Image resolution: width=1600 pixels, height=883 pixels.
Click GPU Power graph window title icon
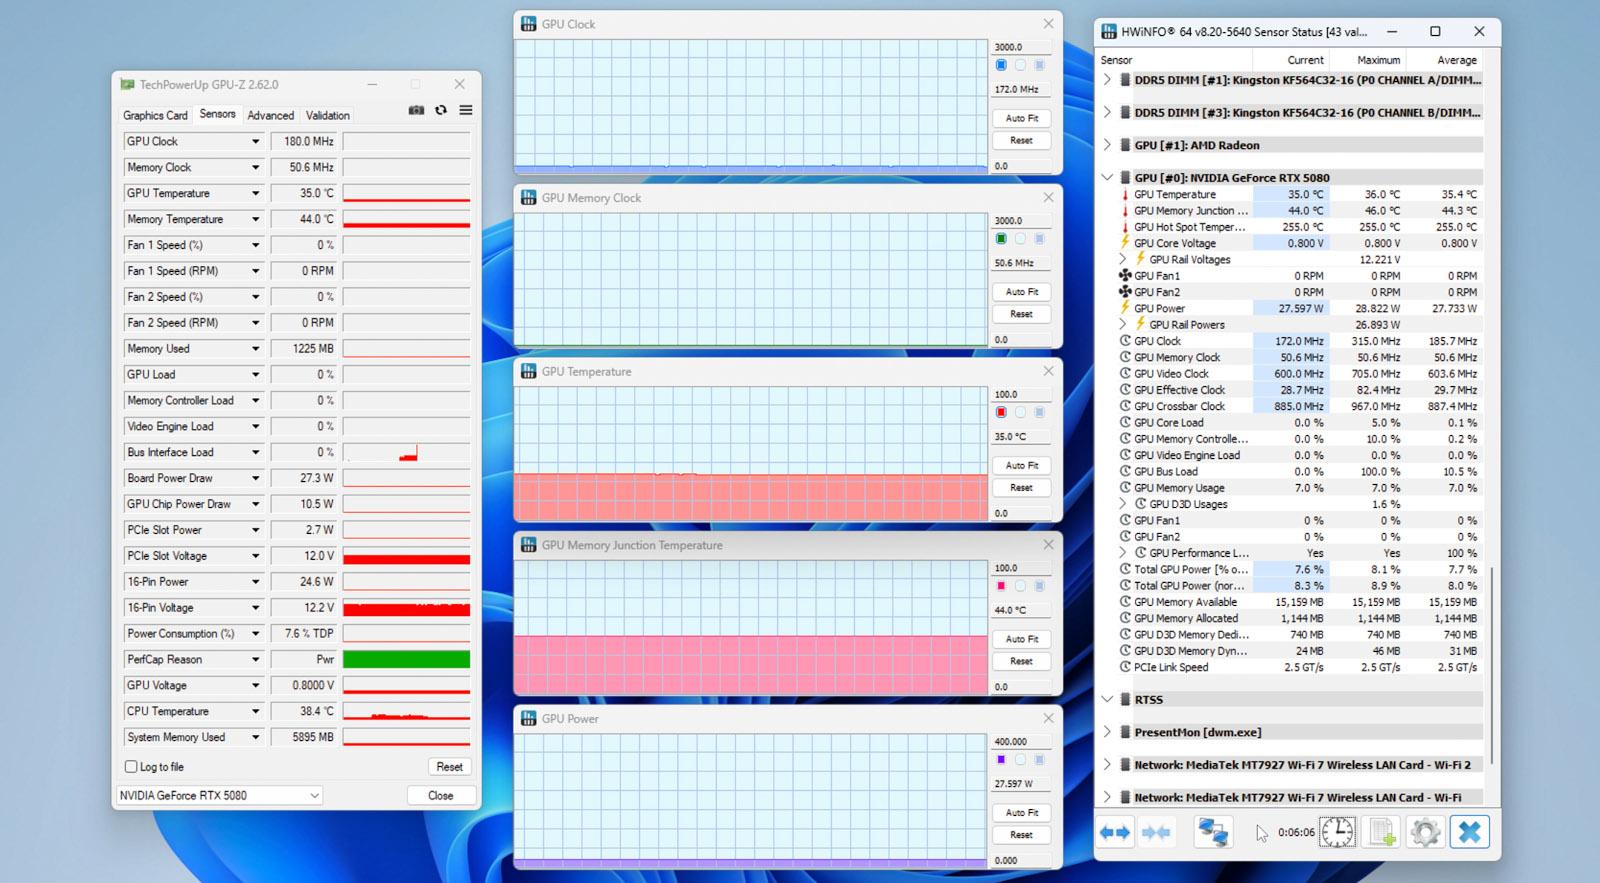[529, 719]
